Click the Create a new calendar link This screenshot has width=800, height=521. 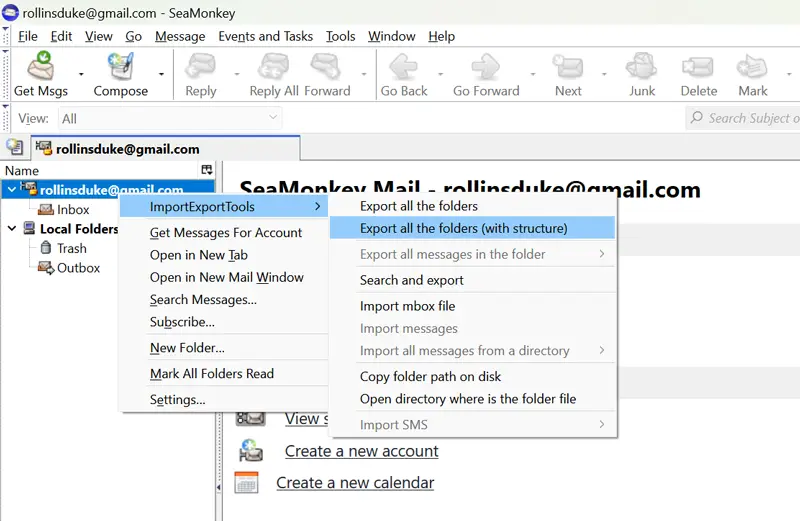[x=355, y=483]
